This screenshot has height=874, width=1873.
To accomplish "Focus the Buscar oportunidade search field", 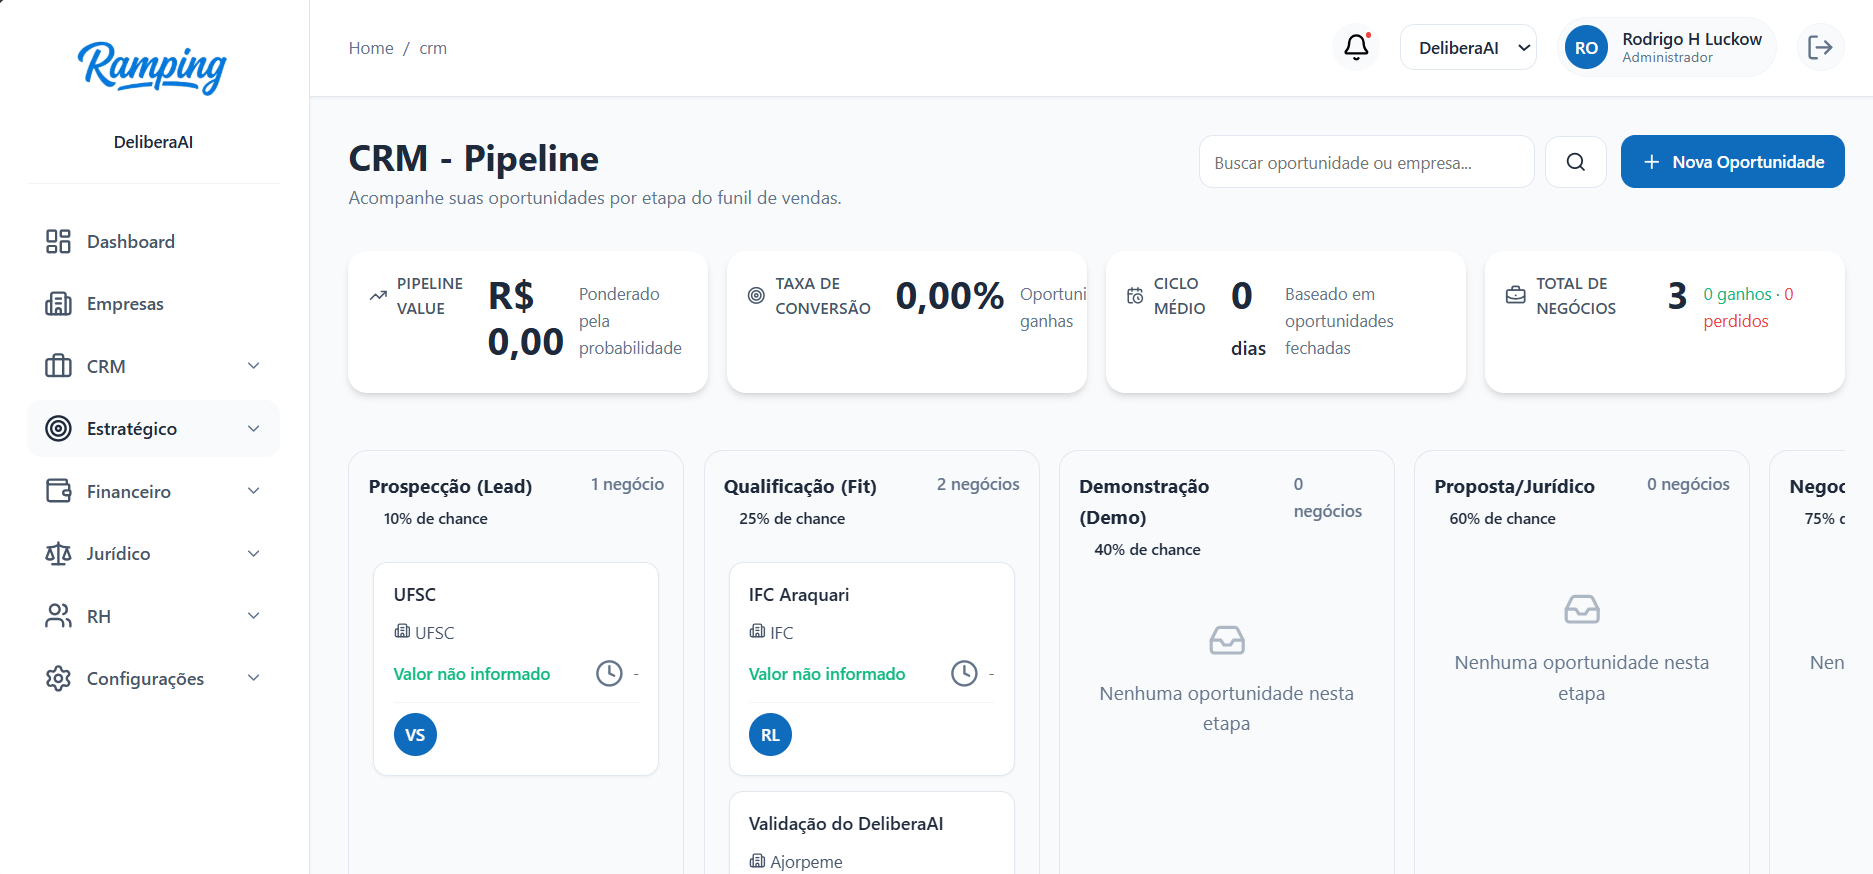I will click(1366, 162).
